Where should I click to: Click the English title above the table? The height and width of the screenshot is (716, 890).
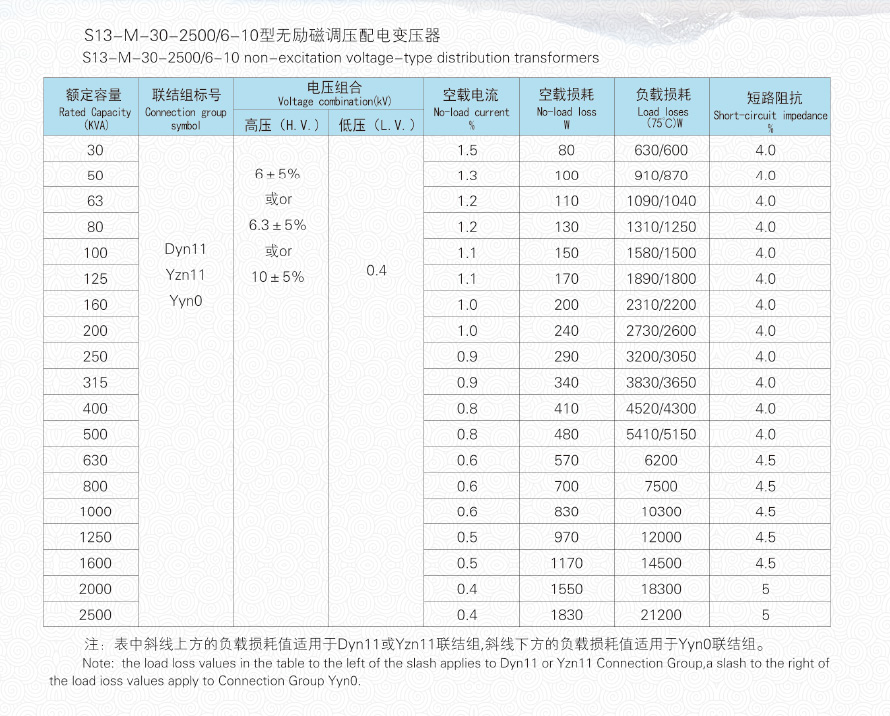342,58
